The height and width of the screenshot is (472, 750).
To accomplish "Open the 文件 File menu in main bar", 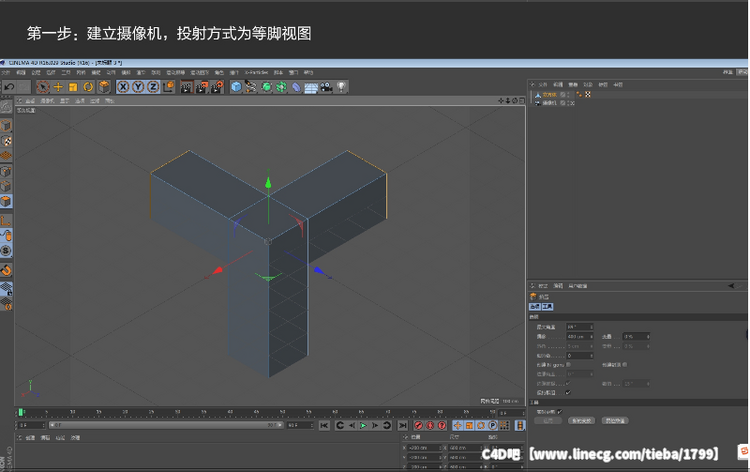I will click(6, 73).
